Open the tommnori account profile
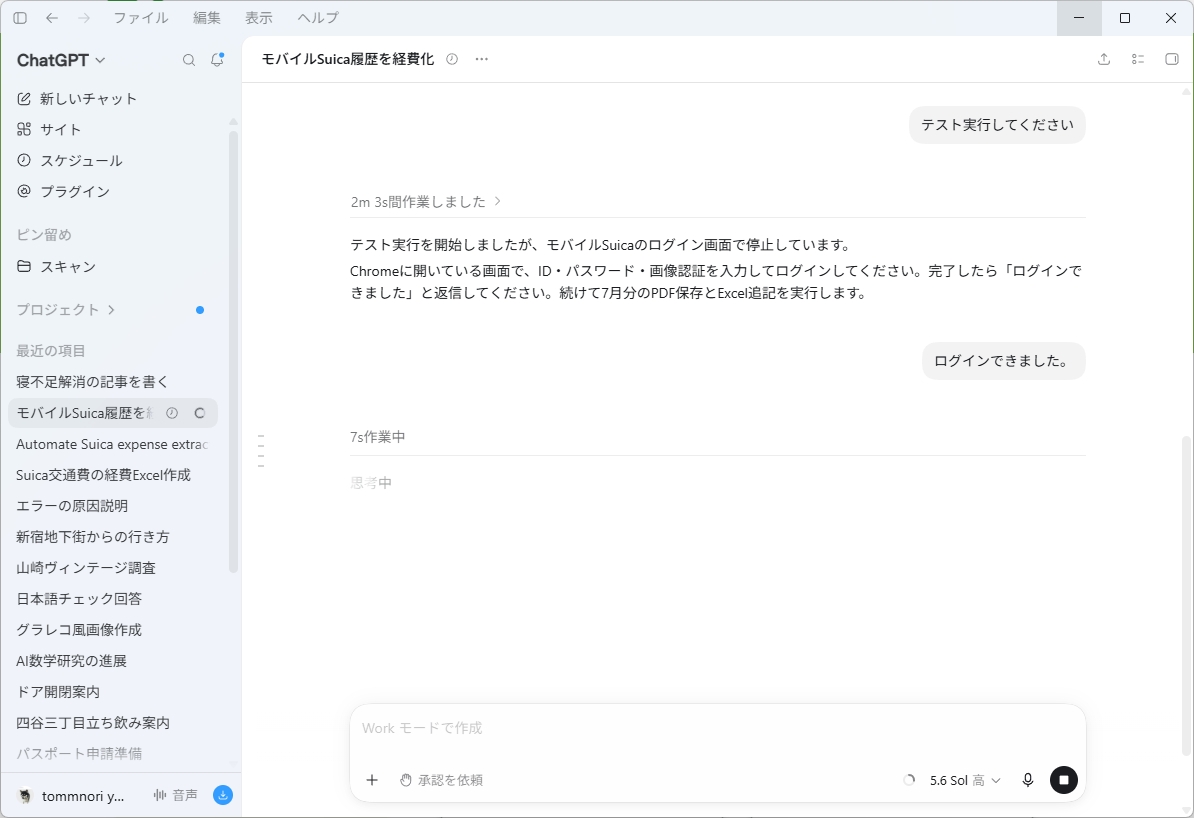The width and height of the screenshot is (1194, 818). (71, 796)
